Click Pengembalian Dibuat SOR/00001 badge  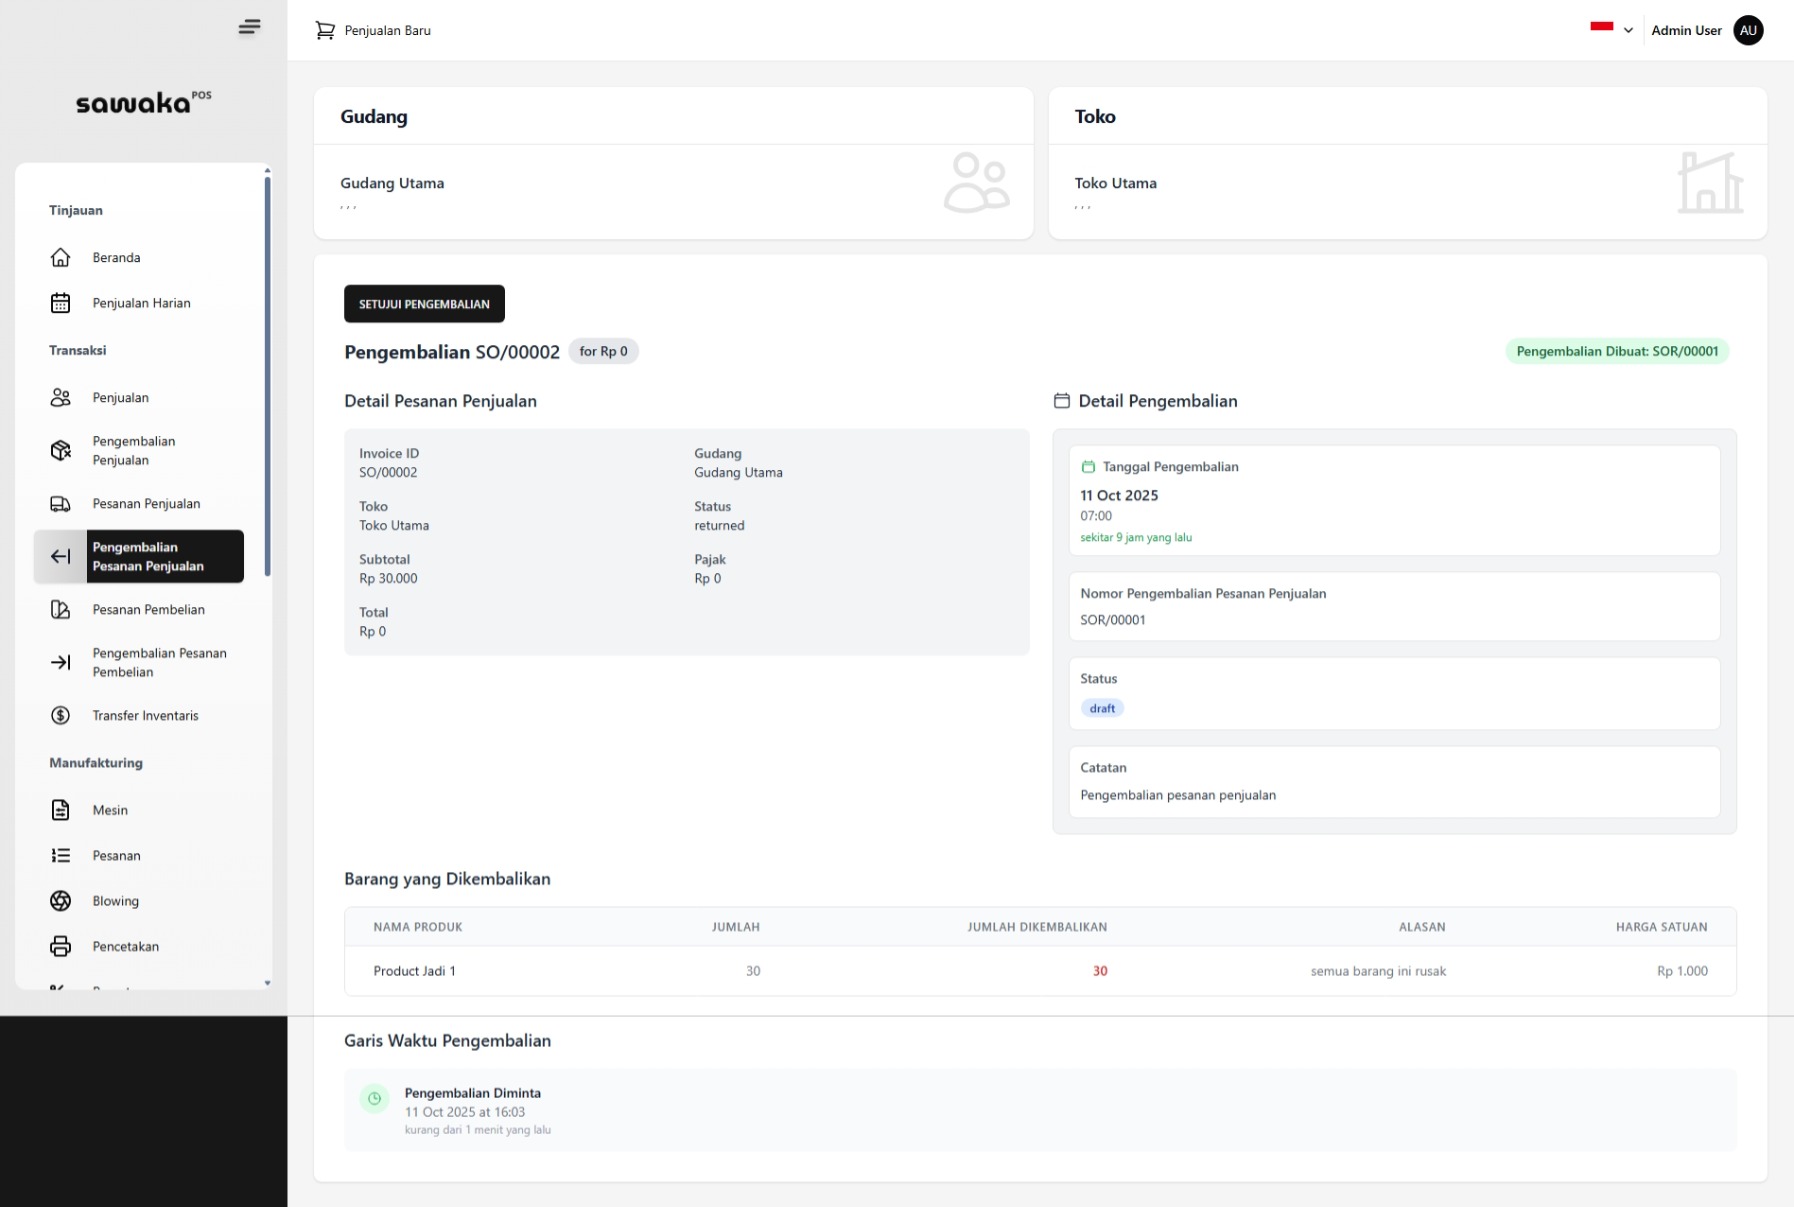pos(1616,352)
